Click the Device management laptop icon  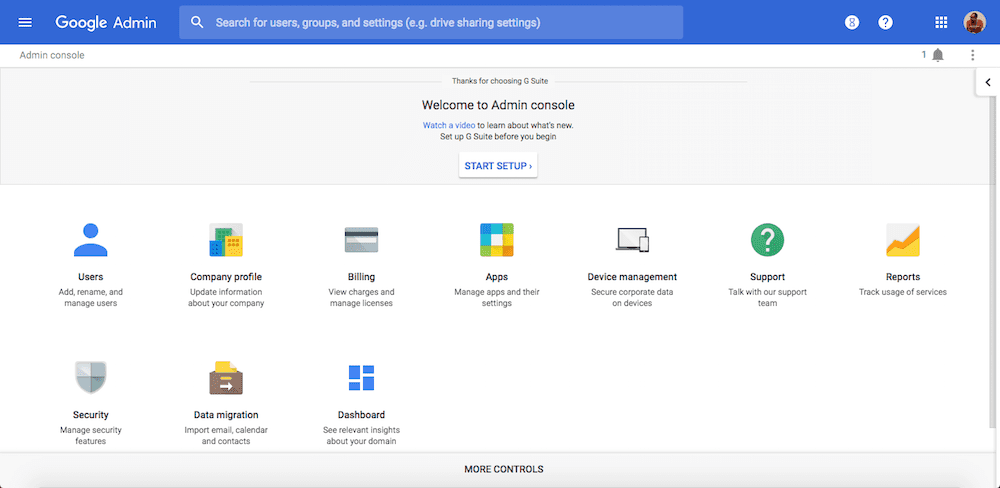[x=632, y=240]
